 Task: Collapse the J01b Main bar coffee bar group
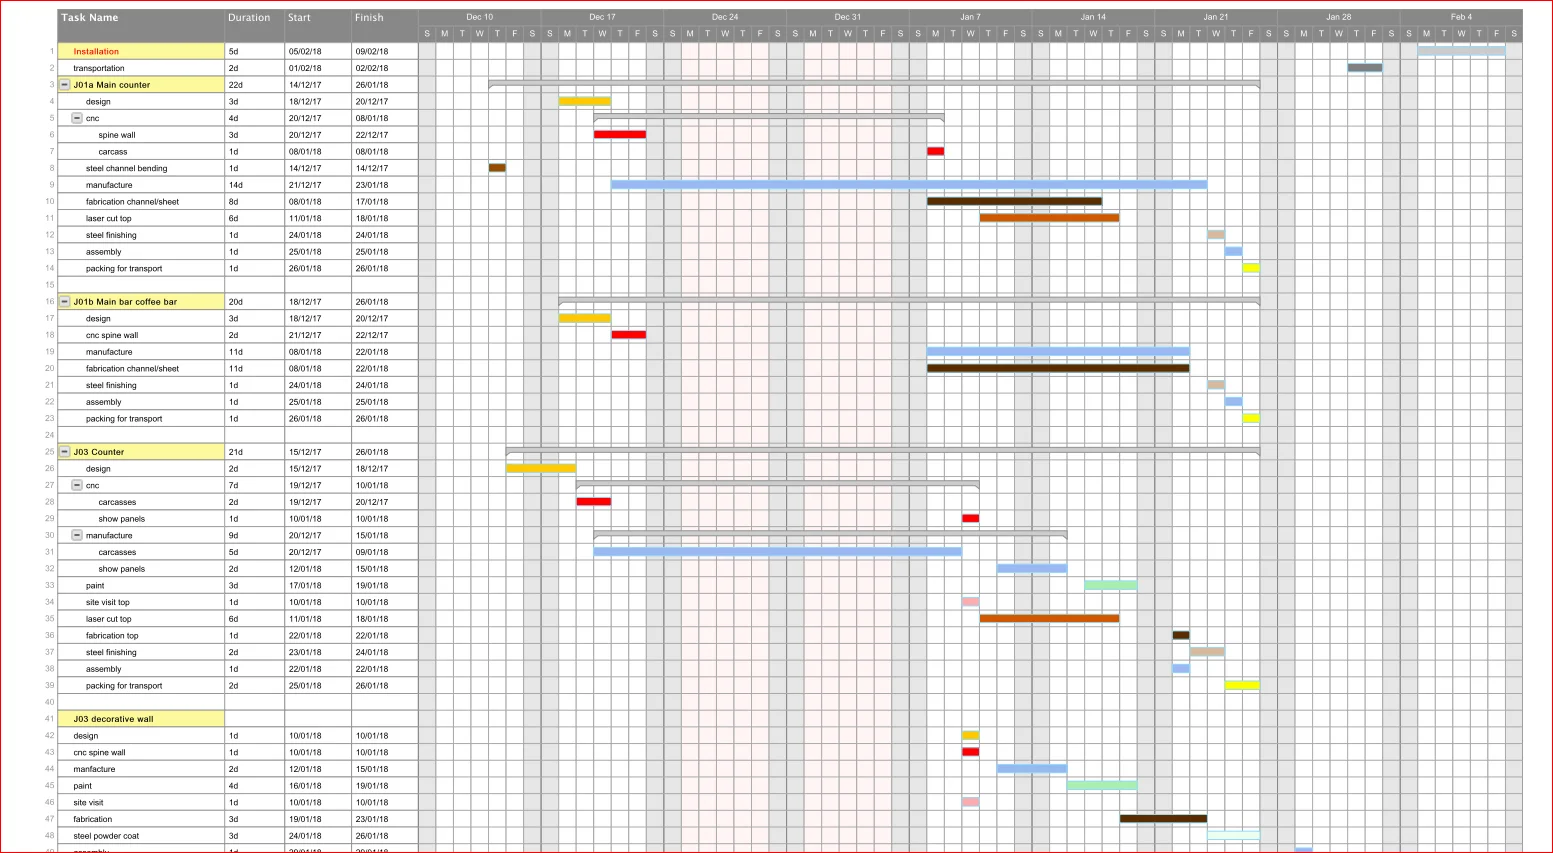[x=64, y=302]
